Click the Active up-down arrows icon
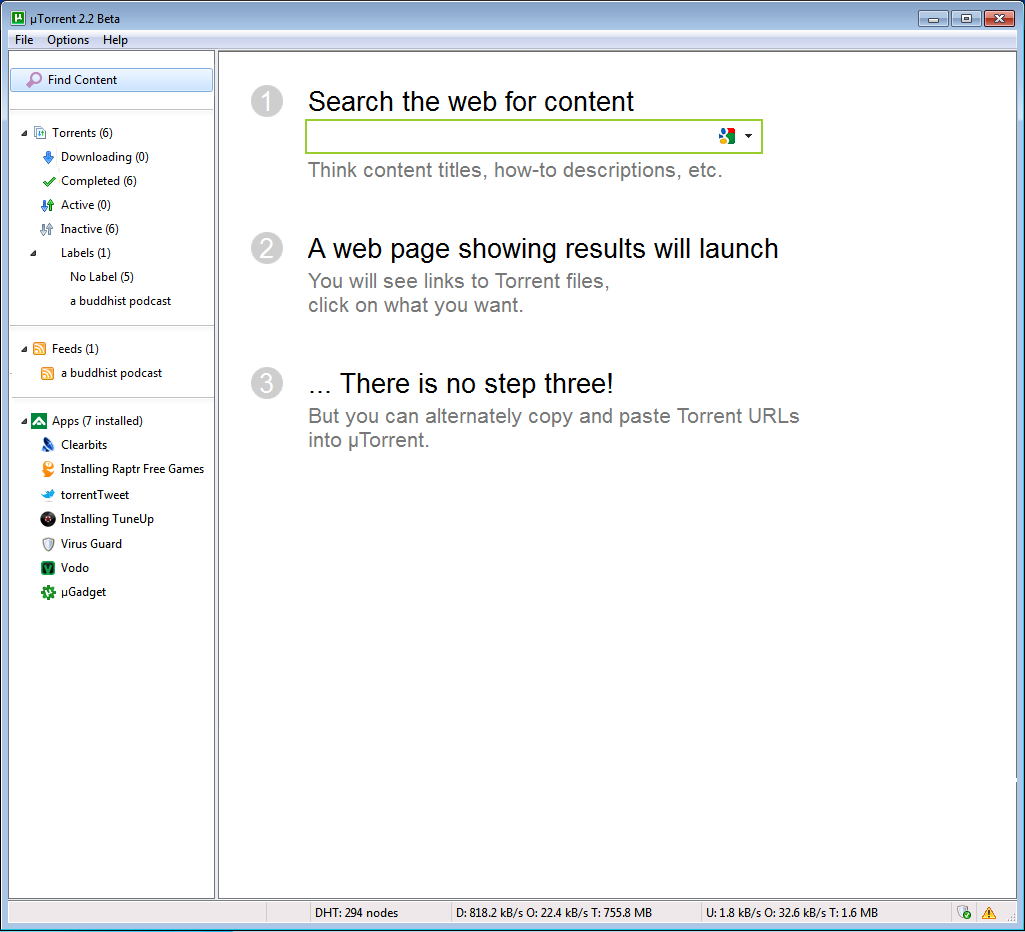1025x932 pixels. (x=47, y=205)
